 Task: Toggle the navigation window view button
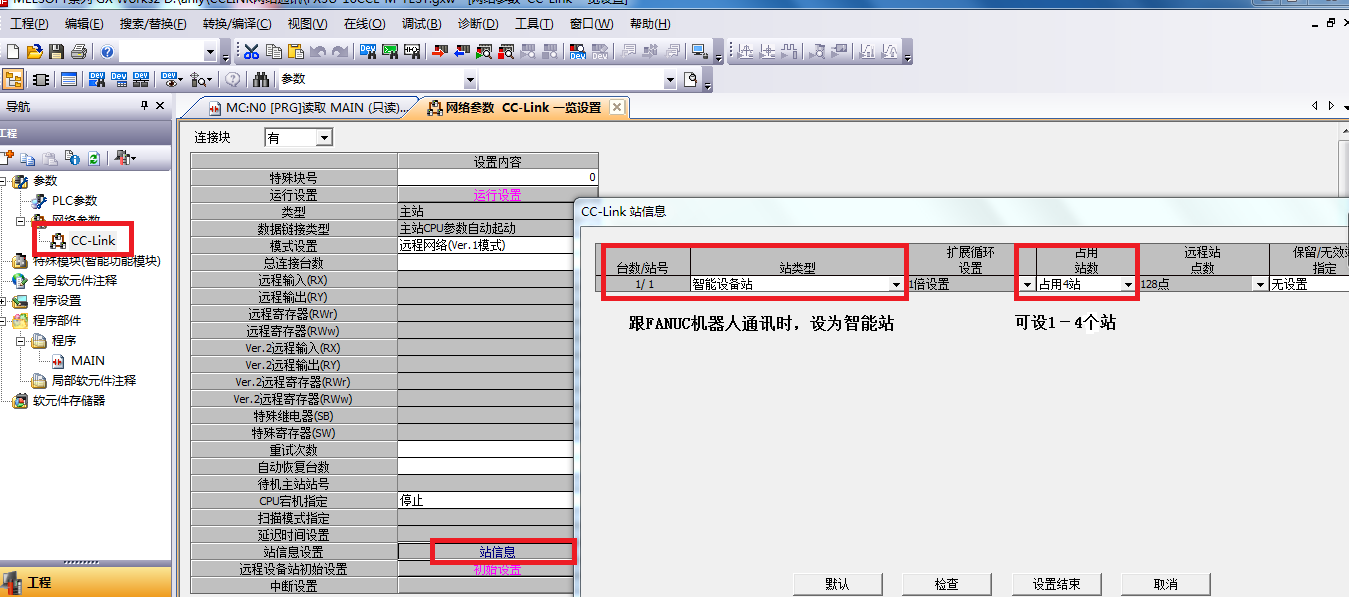pos(14,80)
